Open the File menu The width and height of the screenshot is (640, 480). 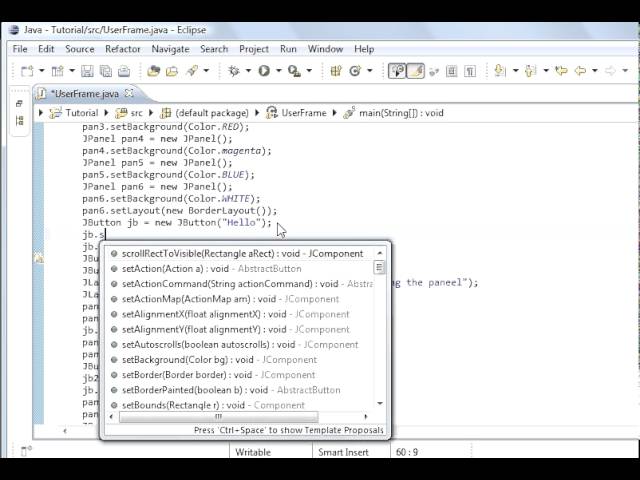pos(20,49)
